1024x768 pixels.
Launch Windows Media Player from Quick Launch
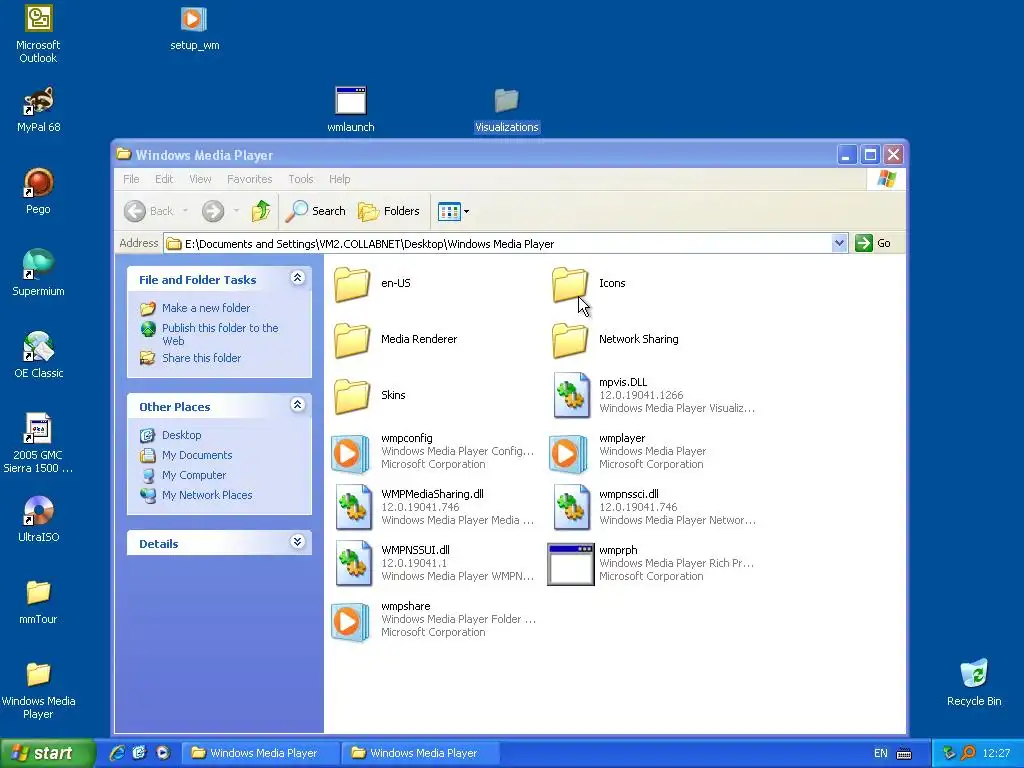[x=163, y=753]
